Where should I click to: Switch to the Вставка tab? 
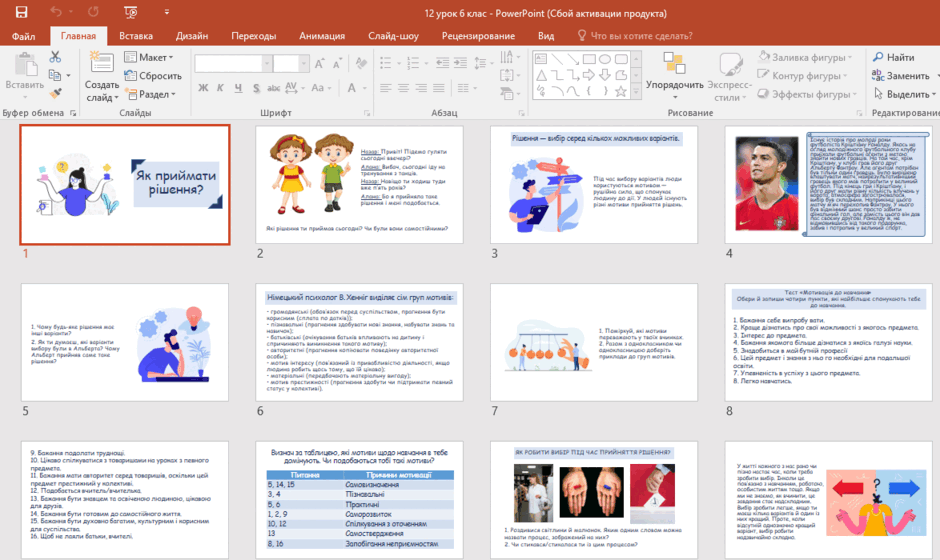point(135,36)
